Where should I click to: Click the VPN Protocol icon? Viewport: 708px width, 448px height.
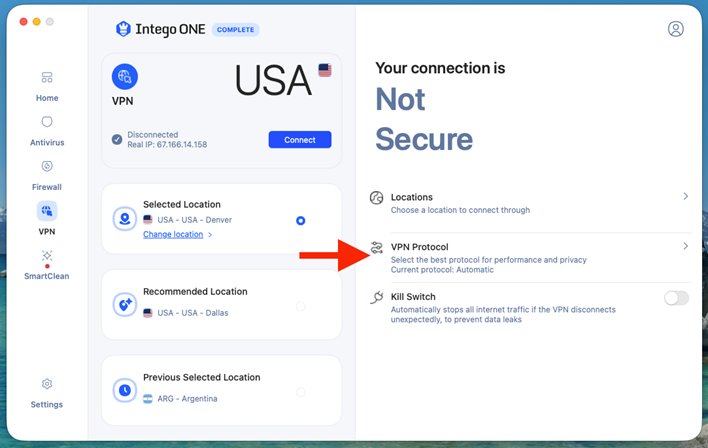pos(377,247)
